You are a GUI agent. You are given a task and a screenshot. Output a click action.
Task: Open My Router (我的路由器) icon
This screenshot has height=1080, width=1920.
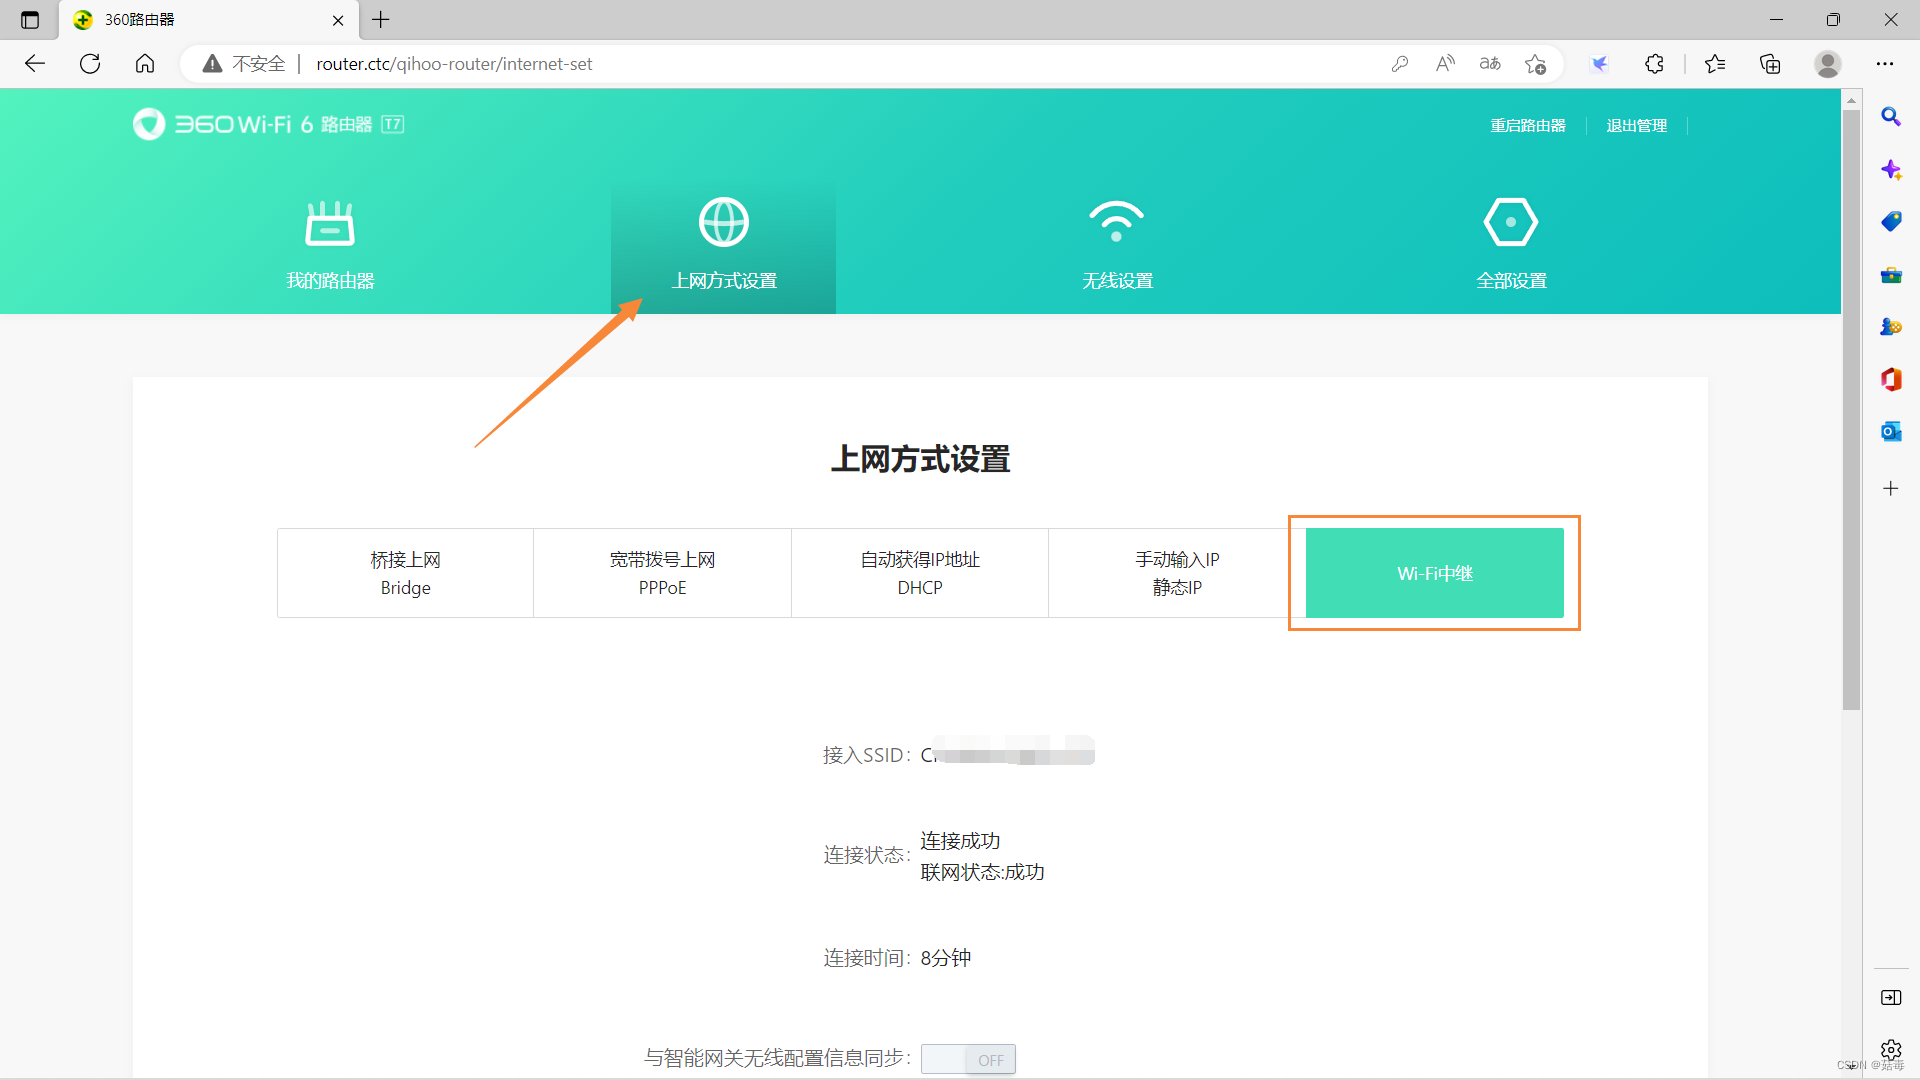[x=330, y=223]
